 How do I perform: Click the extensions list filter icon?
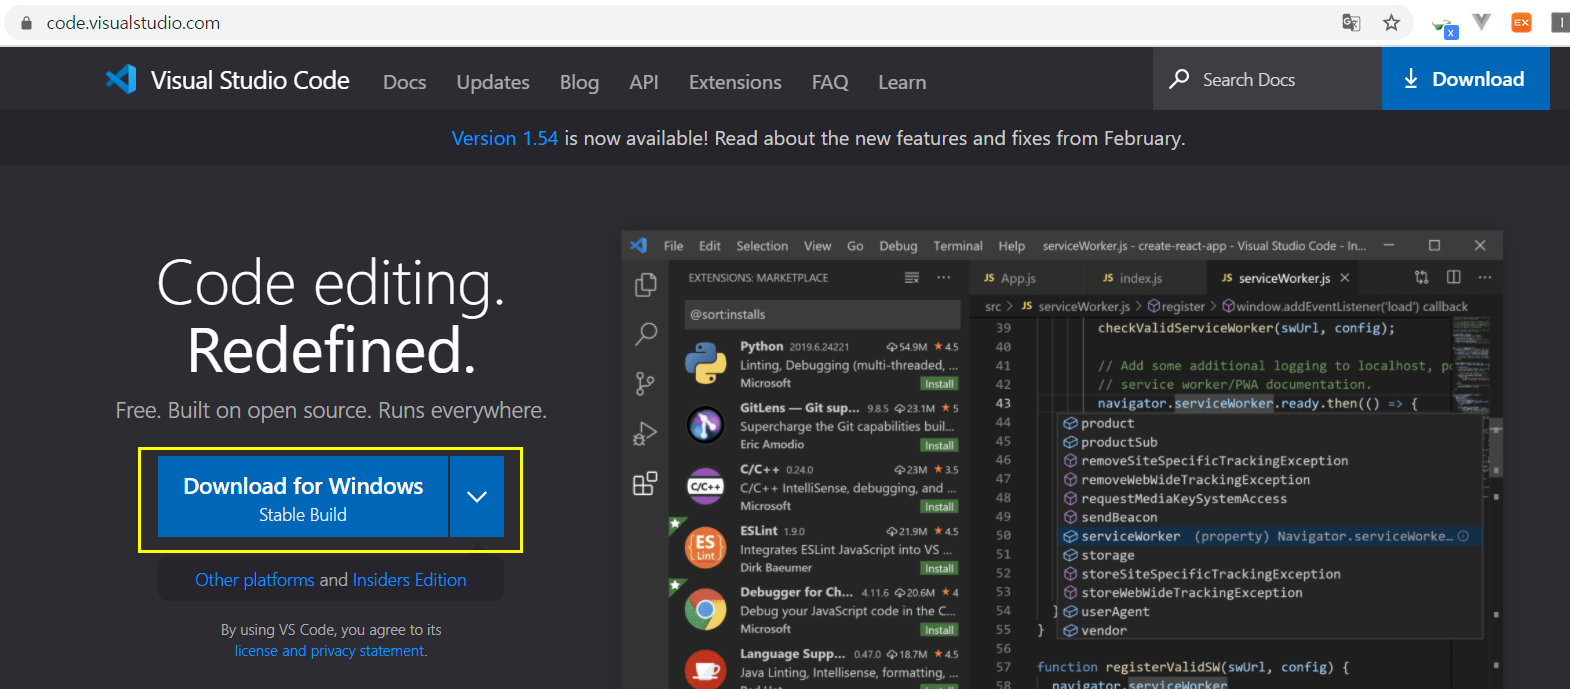click(912, 277)
